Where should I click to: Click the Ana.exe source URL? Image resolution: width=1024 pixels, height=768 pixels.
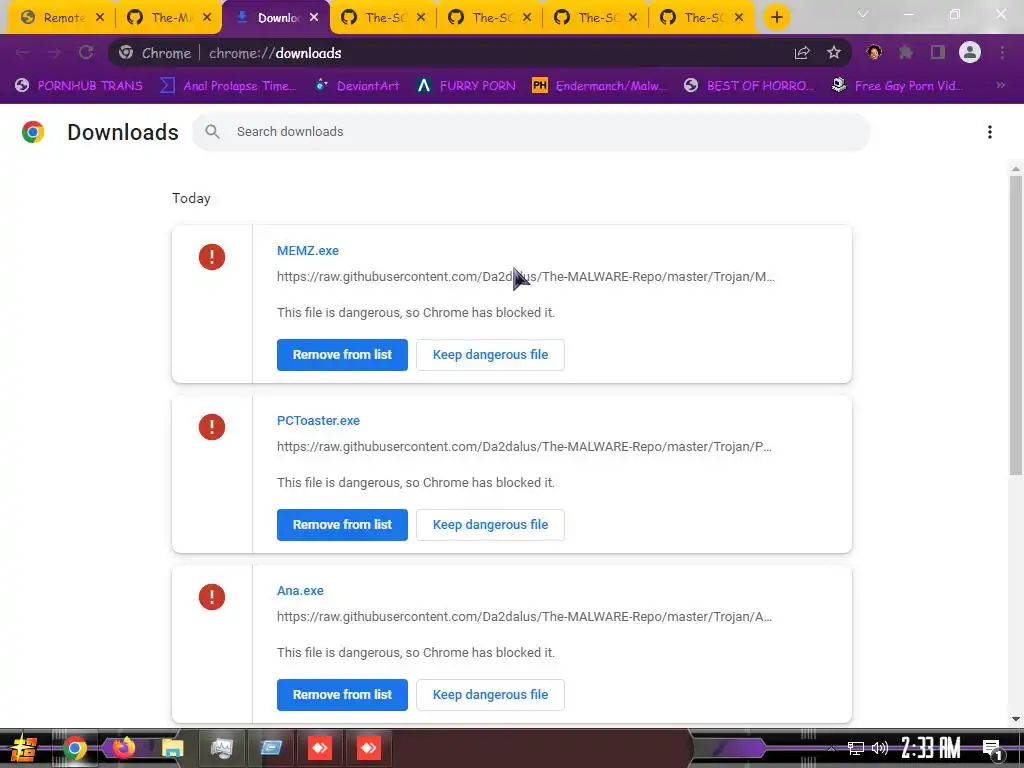[524, 616]
